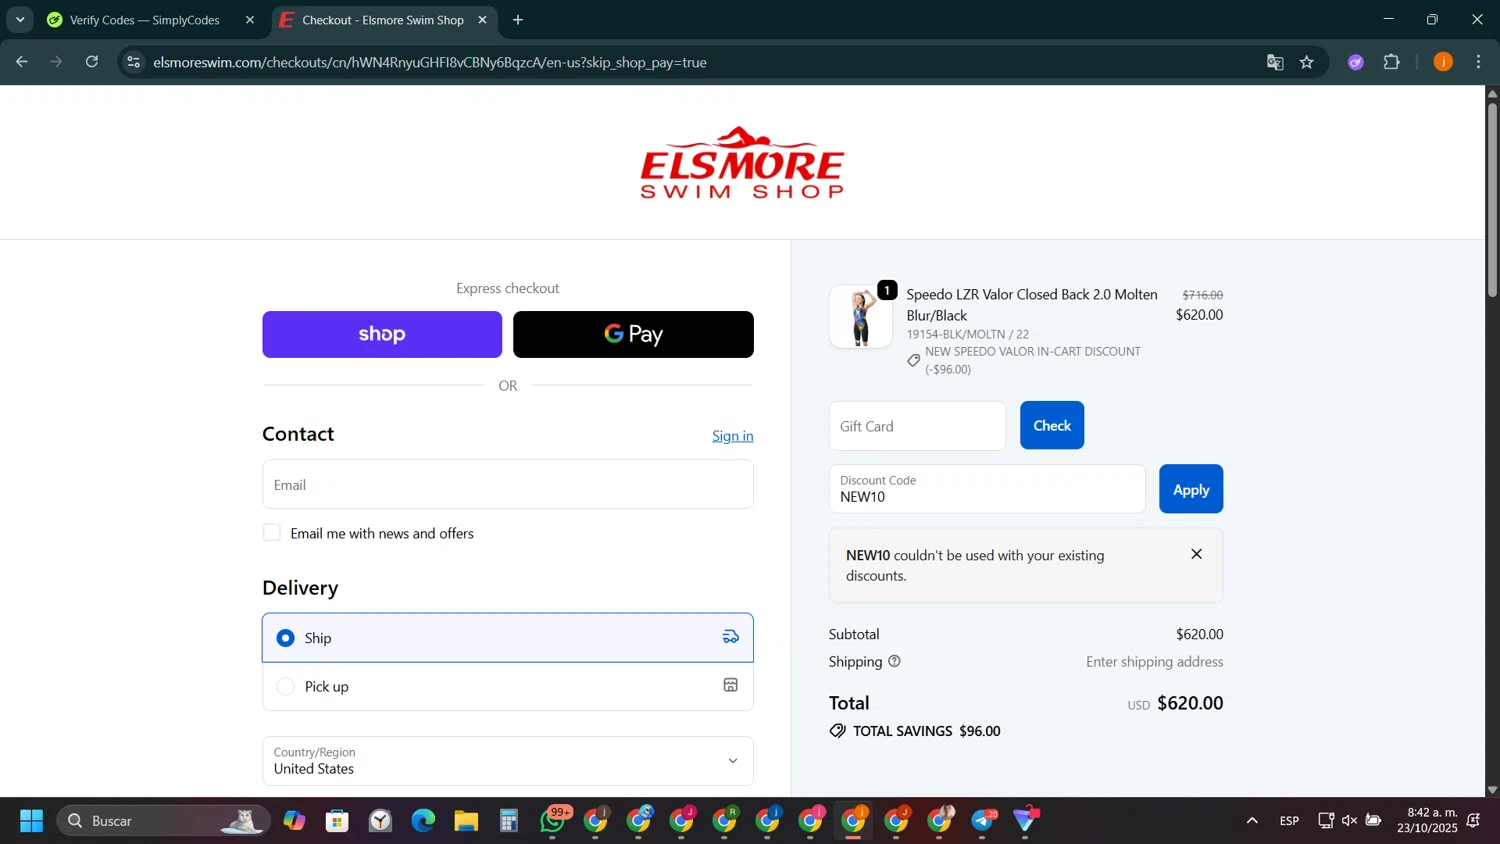Show hidden system tray icons
The image size is (1500, 844).
point(1252,821)
